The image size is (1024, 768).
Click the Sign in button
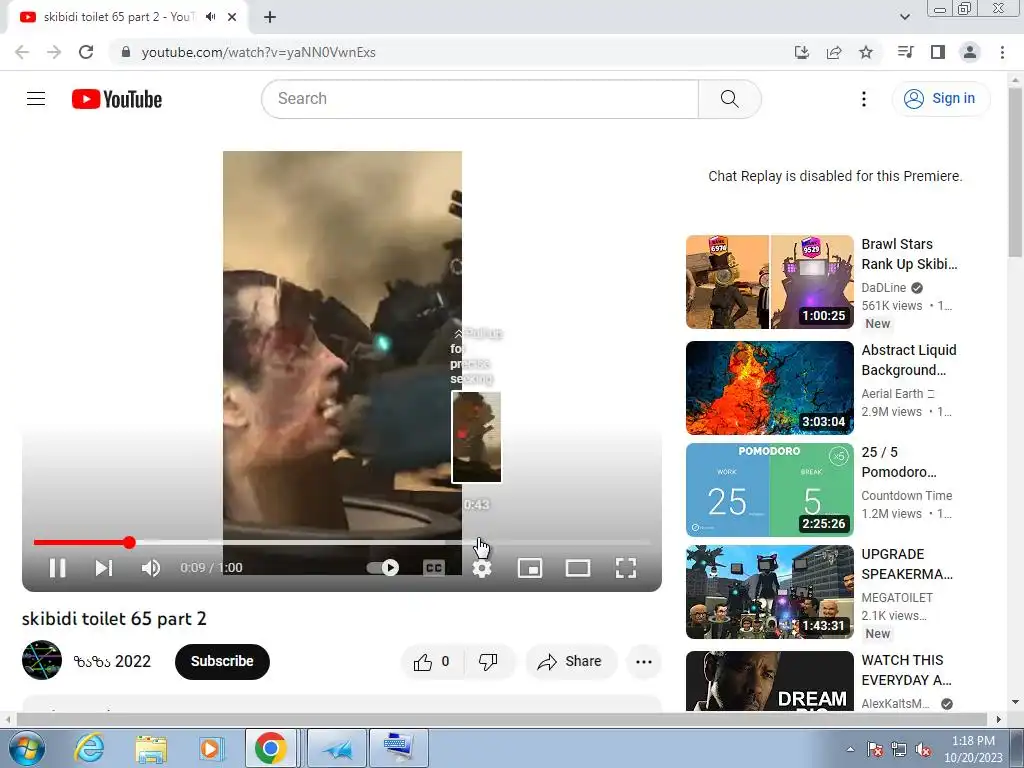(x=940, y=99)
